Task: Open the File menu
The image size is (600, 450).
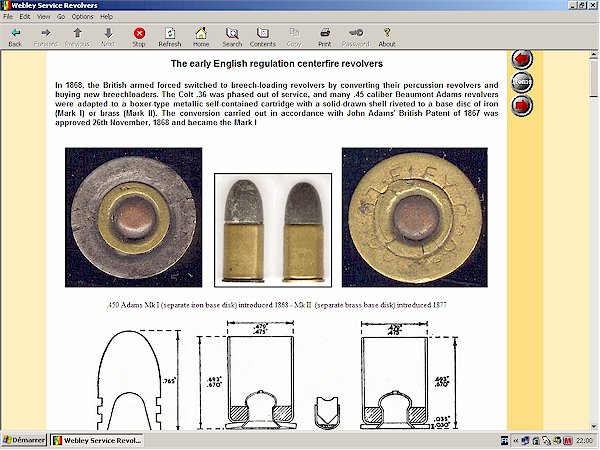Action: click(x=8, y=16)
